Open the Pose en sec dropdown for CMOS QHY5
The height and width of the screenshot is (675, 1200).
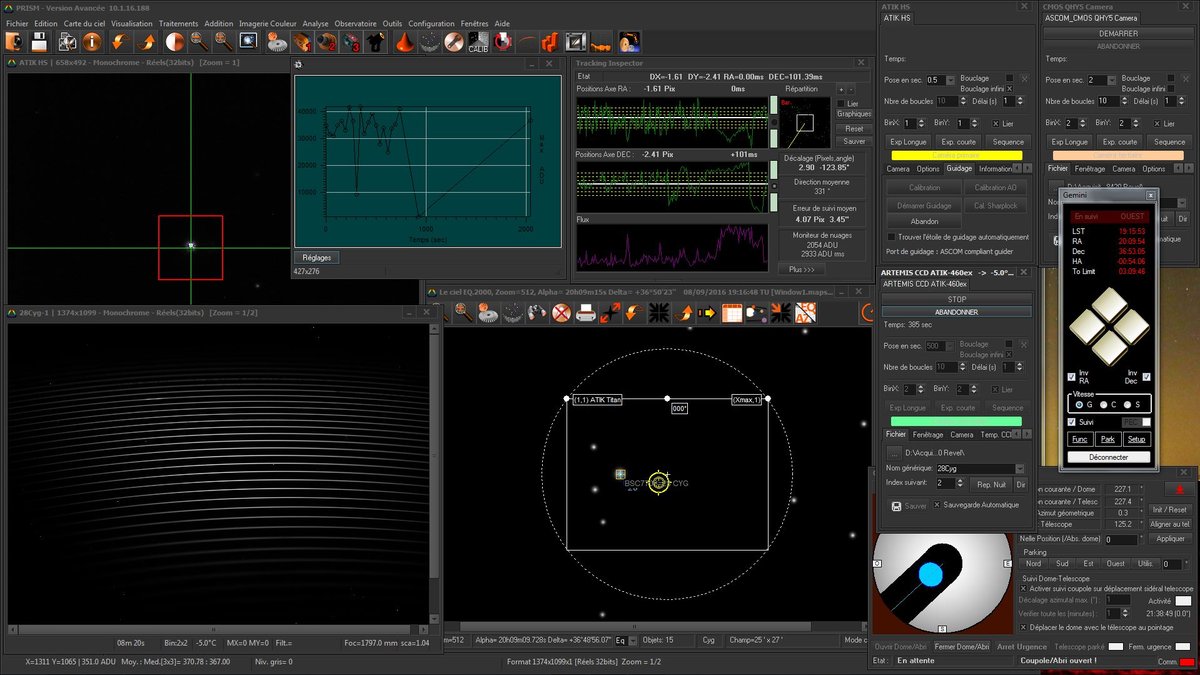point(1109,80)
